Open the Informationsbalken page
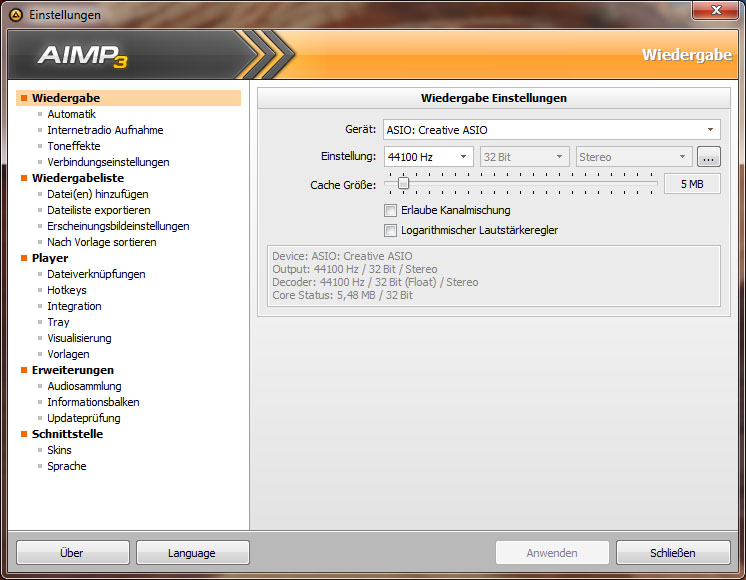The image size is (746, 580). coord(93,402)
